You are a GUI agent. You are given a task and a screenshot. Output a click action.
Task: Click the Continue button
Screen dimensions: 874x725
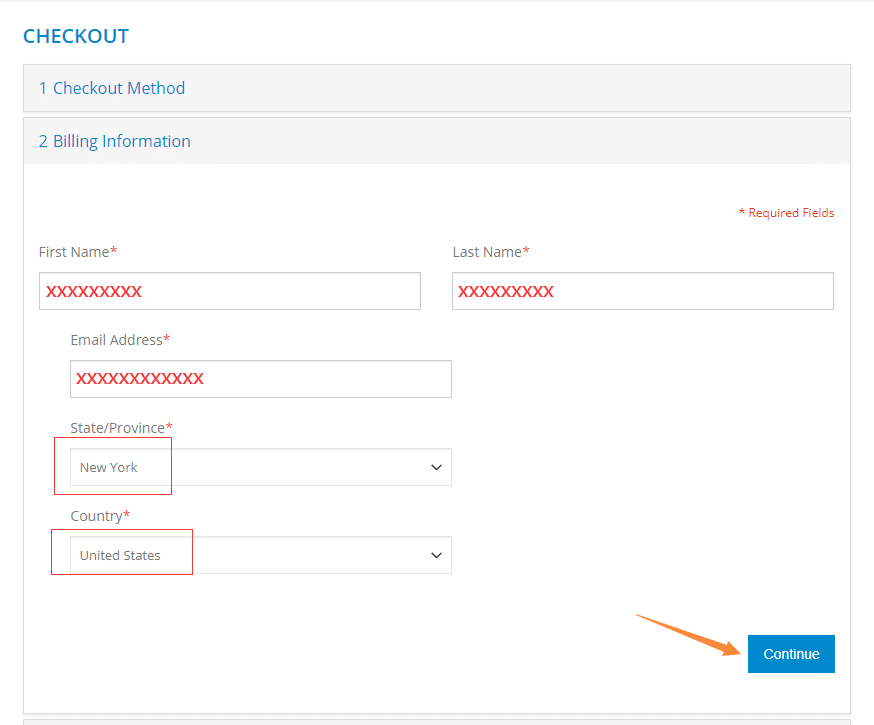pyautogui.click(x=791, y=654)
